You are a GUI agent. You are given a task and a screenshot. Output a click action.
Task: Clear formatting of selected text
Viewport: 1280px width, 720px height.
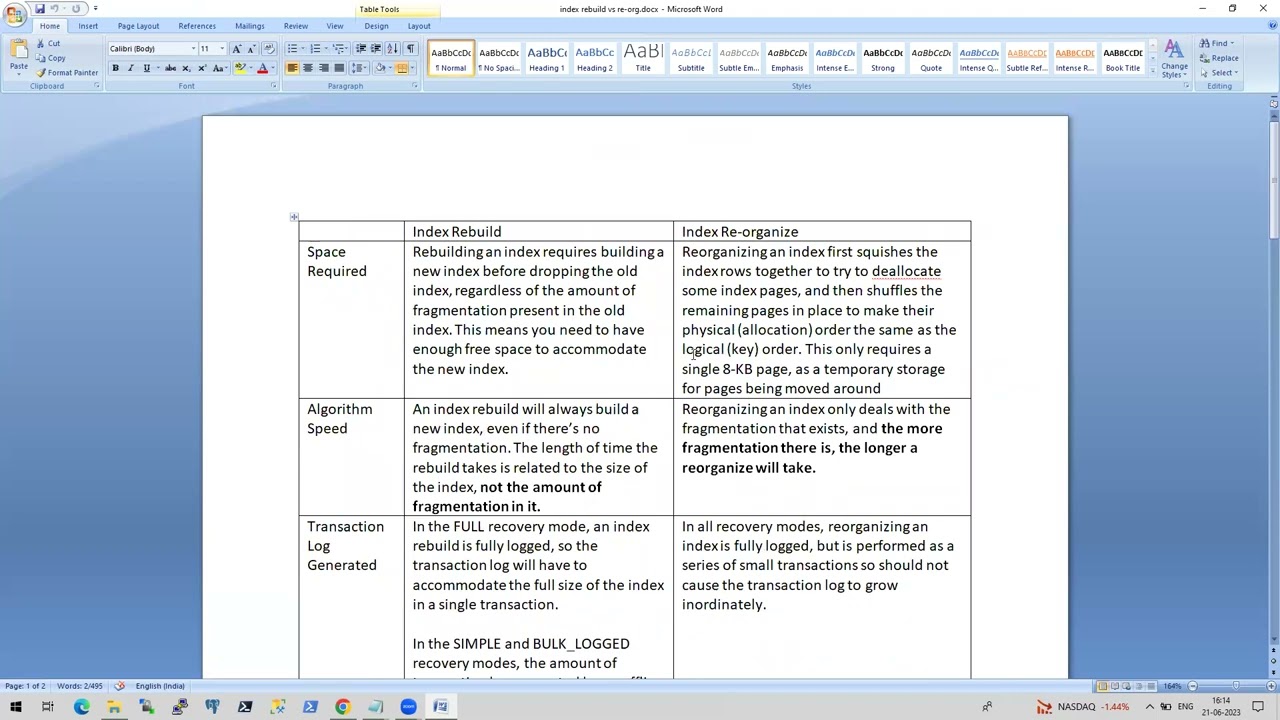point(269,49)
